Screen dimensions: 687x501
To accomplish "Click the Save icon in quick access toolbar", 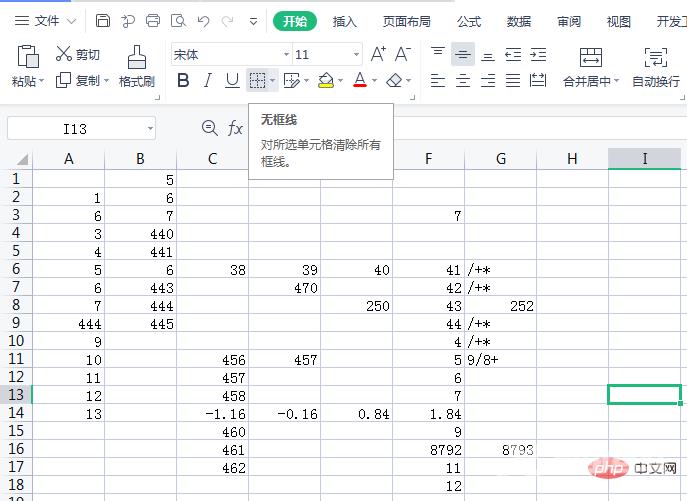I will [103, 20].
